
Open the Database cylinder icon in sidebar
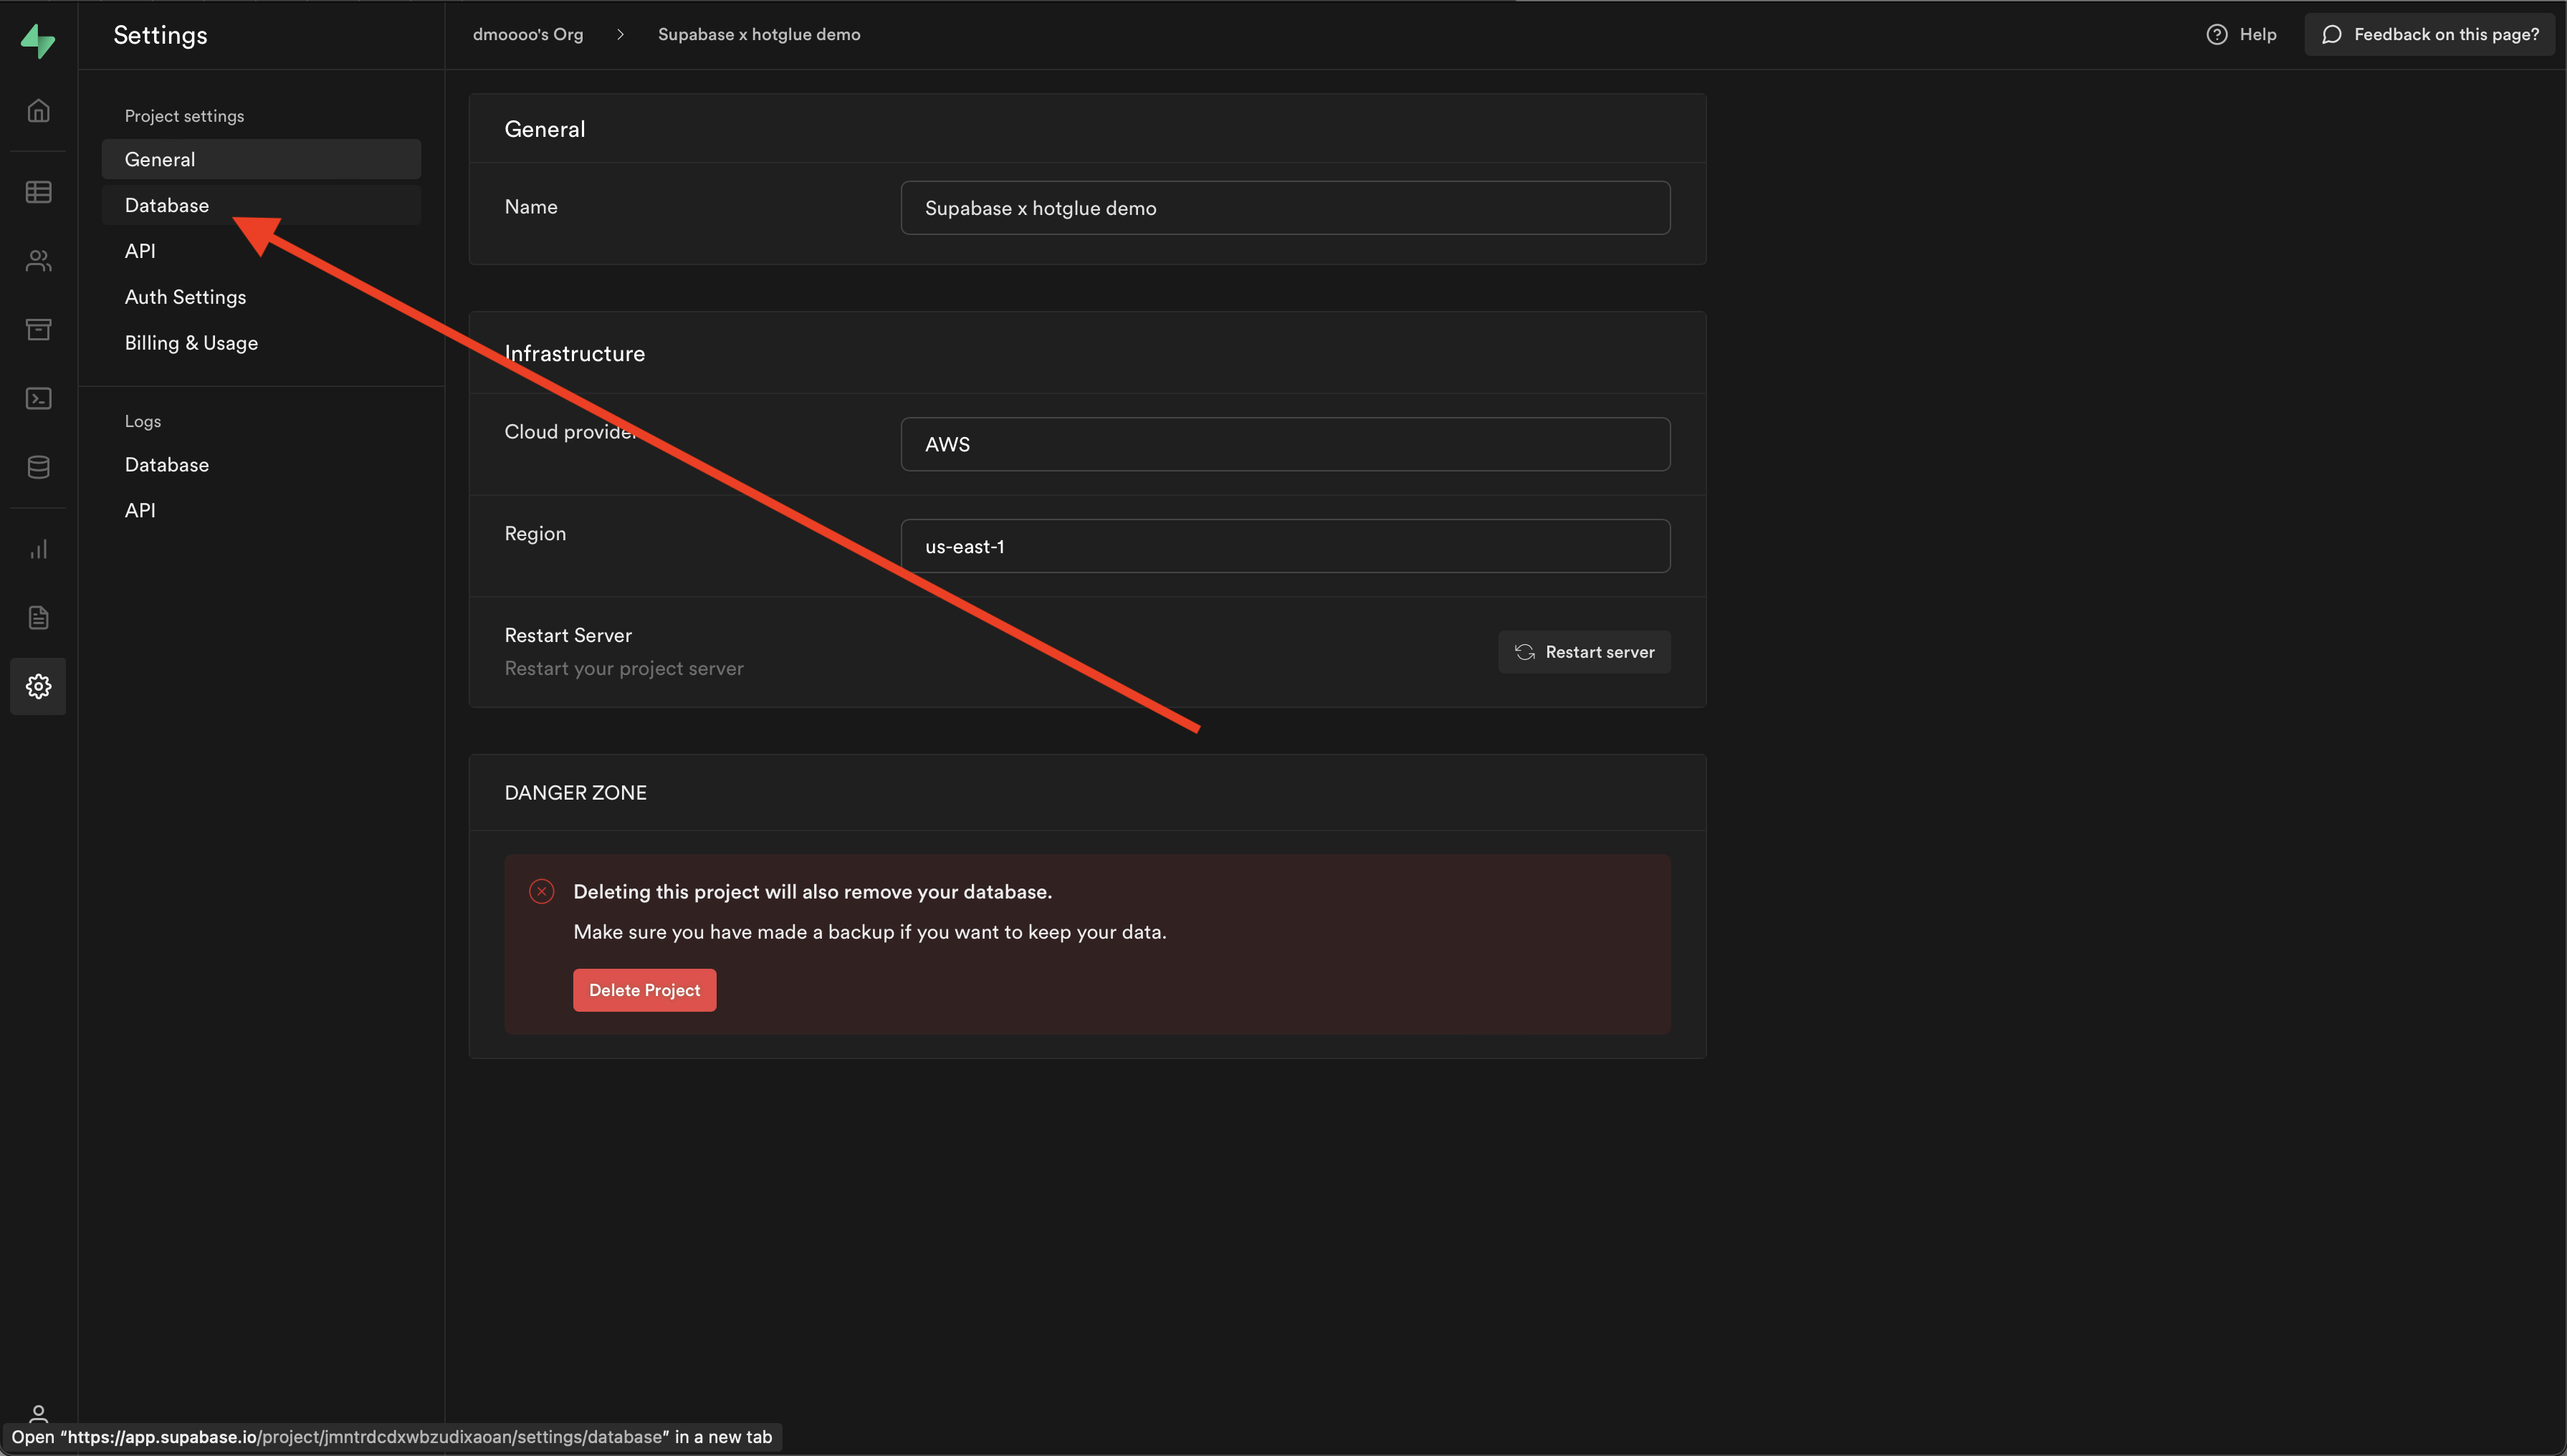pos(38,467)
